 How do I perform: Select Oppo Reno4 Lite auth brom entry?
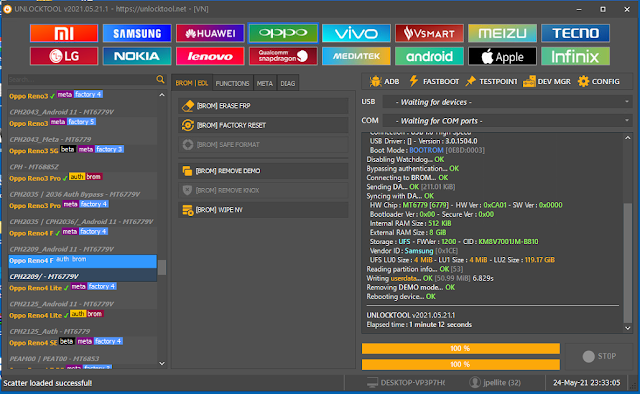82,323
